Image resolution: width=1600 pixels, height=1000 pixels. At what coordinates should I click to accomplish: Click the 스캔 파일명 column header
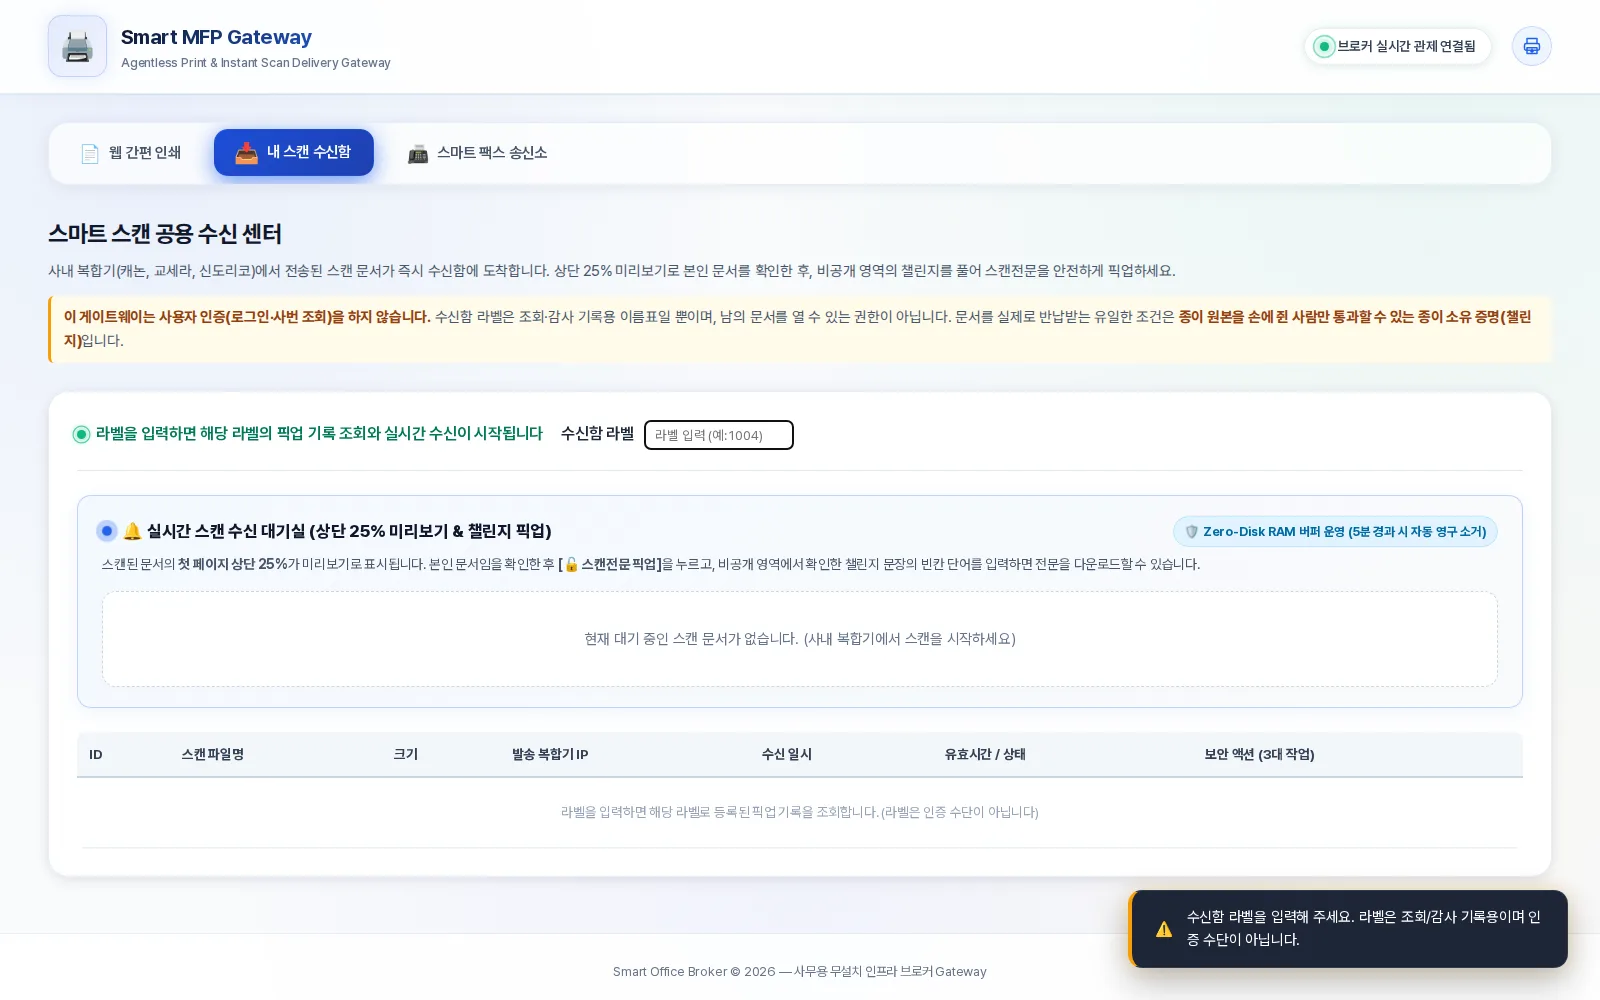[x=213, y=755]
